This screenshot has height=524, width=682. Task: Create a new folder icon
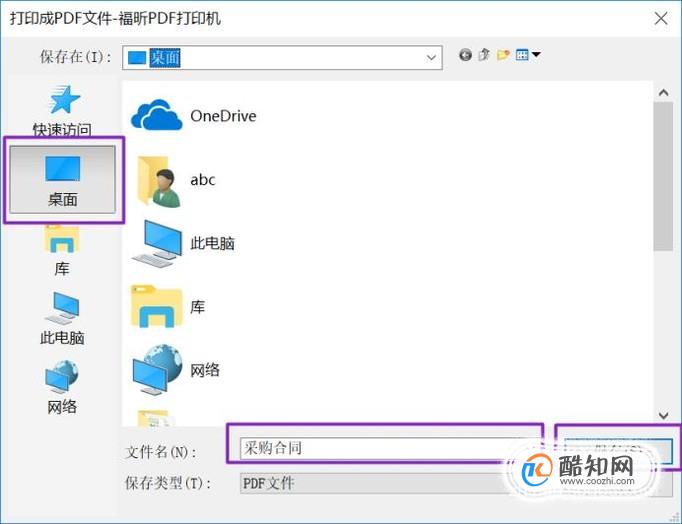pos(503,55)
